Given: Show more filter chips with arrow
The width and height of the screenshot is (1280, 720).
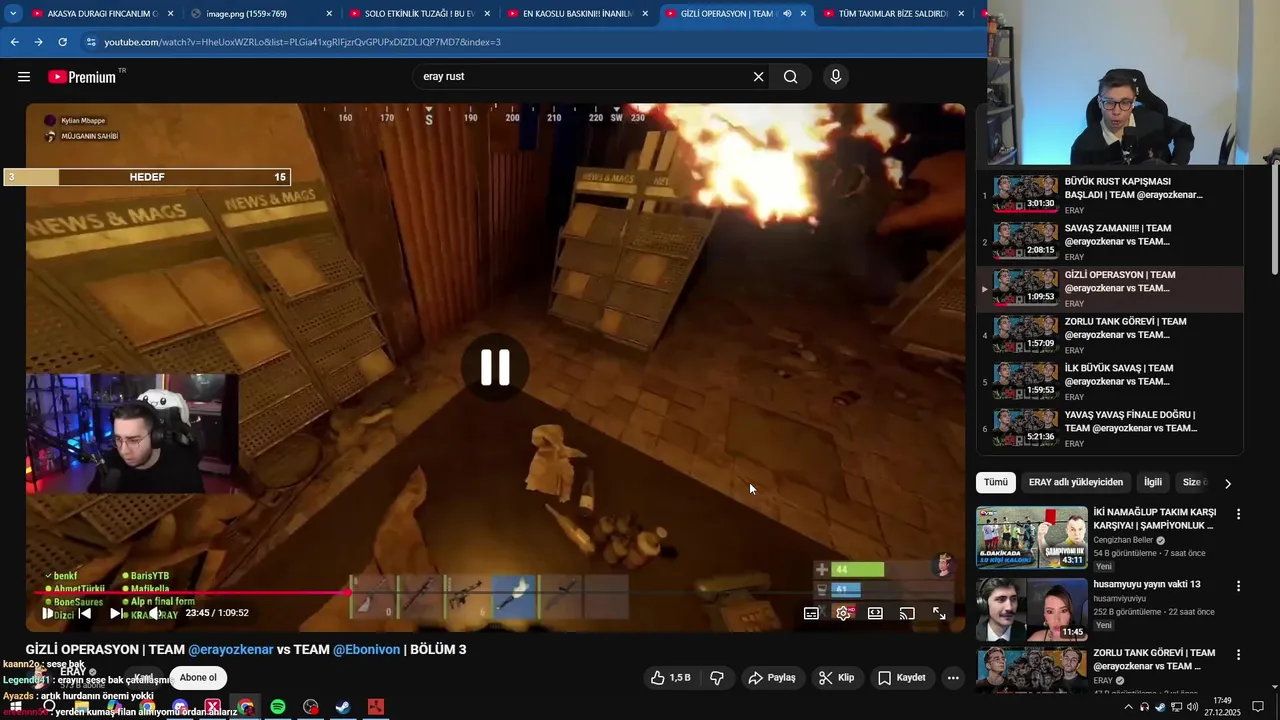Looking at the screenshot, I should pyautogui.click(x=1228, y=483).
